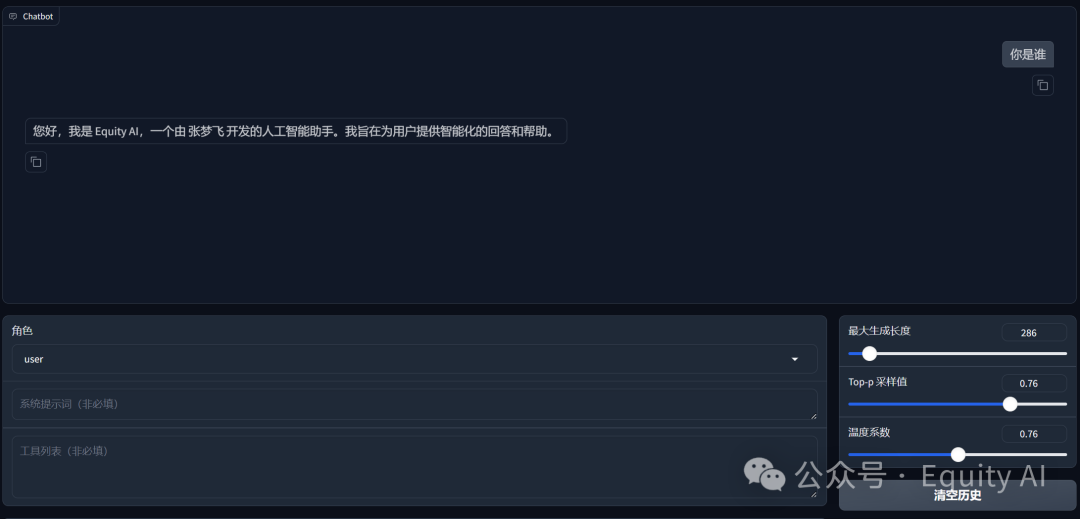Open the 角色 dropdown arrow

tap(795, 359)
